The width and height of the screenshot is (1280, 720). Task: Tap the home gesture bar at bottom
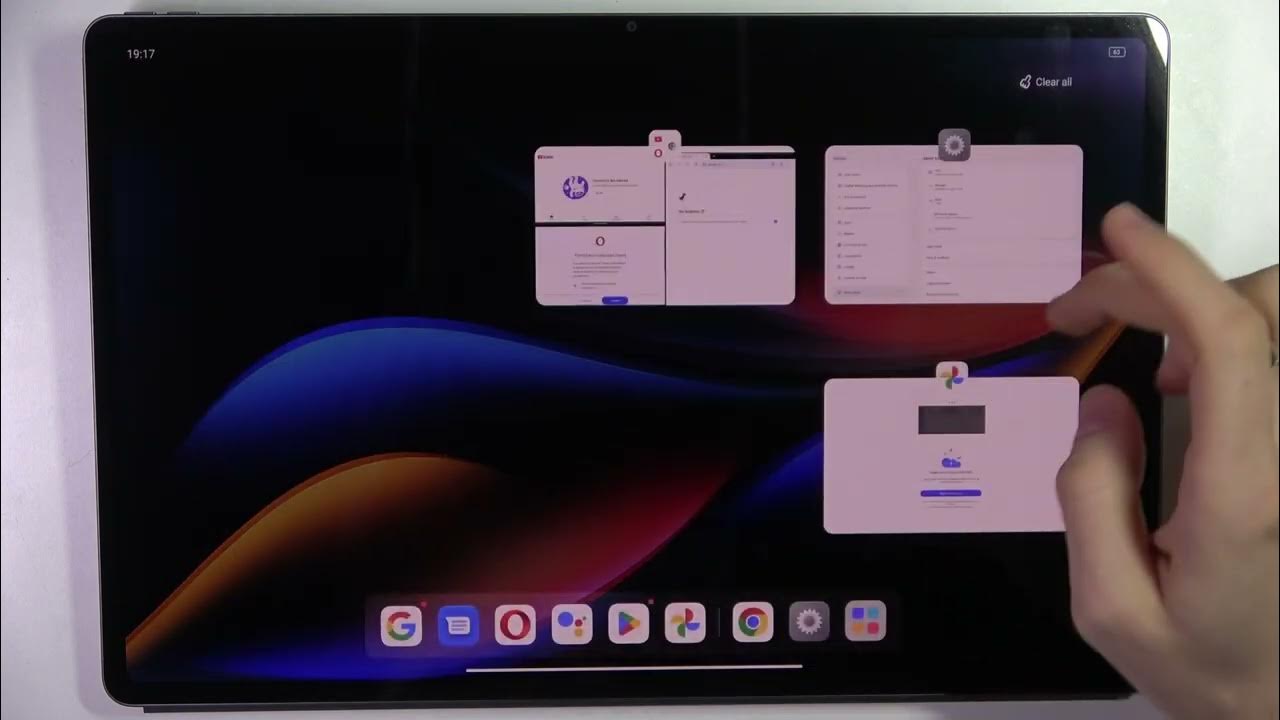point(634,667)
